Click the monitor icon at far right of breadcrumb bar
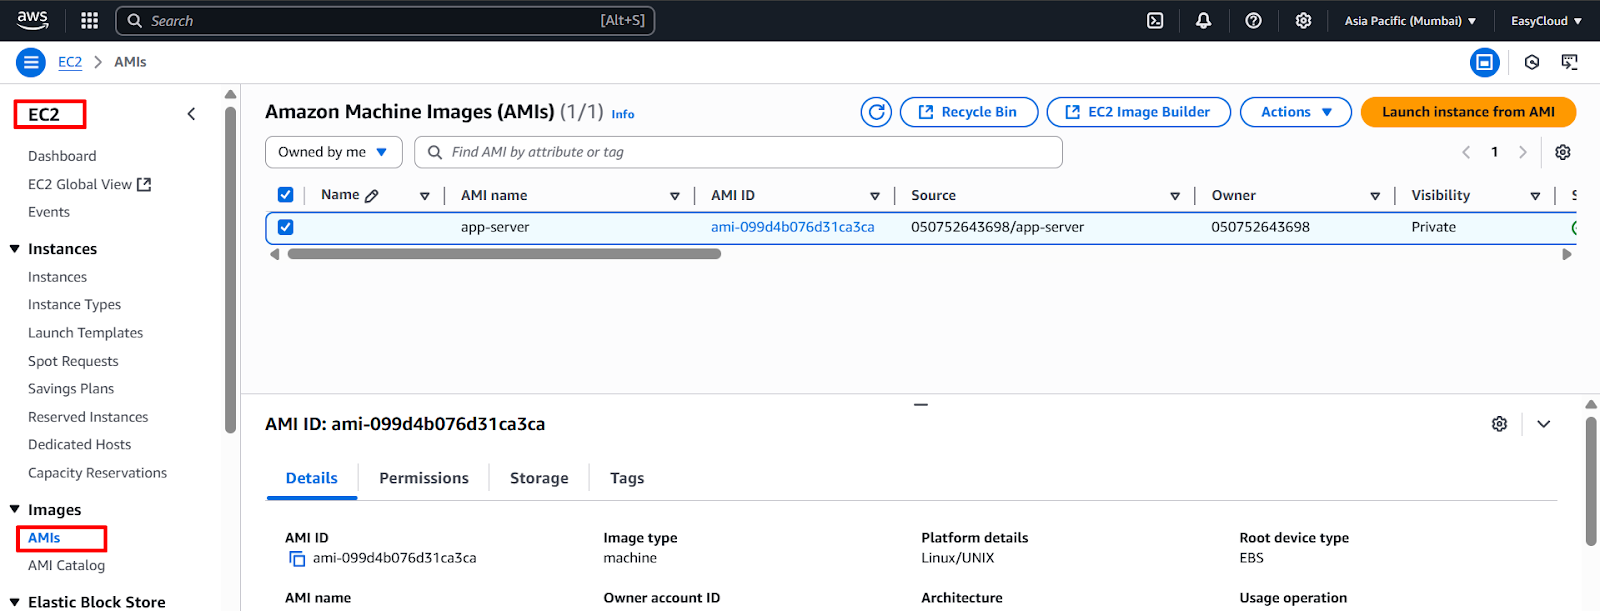Viewport: 1600px width, 611px height. point(1570,62)
